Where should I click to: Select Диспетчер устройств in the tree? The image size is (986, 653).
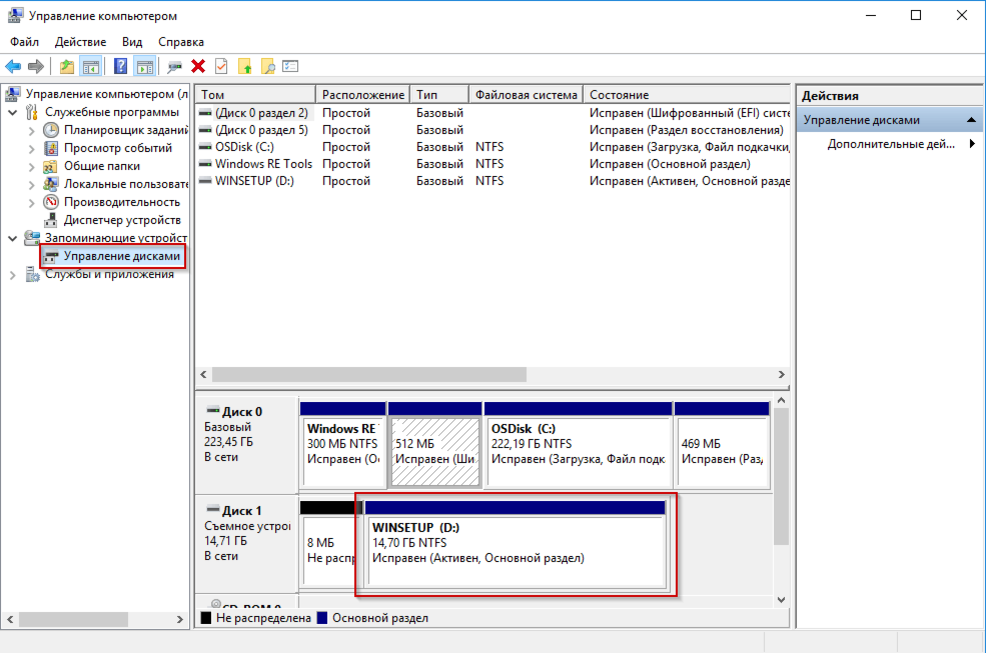click(122, 220)
